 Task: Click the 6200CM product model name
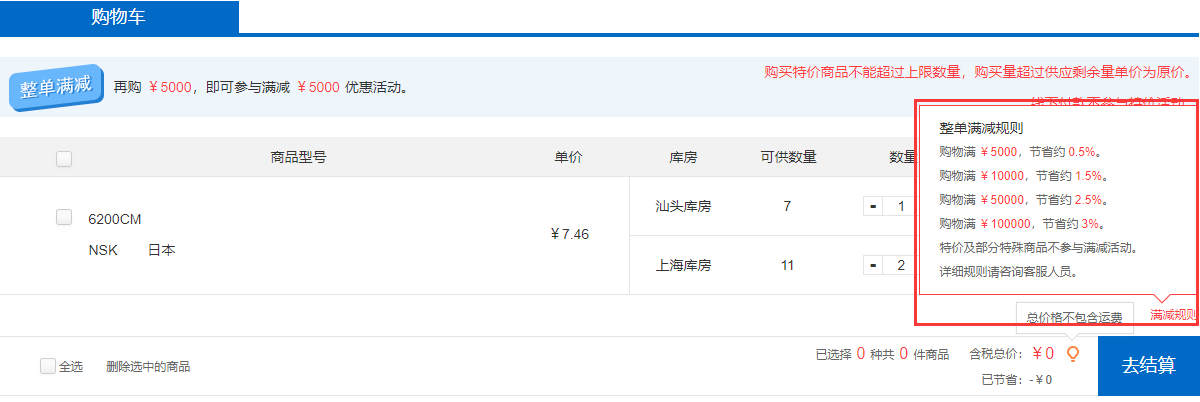click(x=115, y=220)
